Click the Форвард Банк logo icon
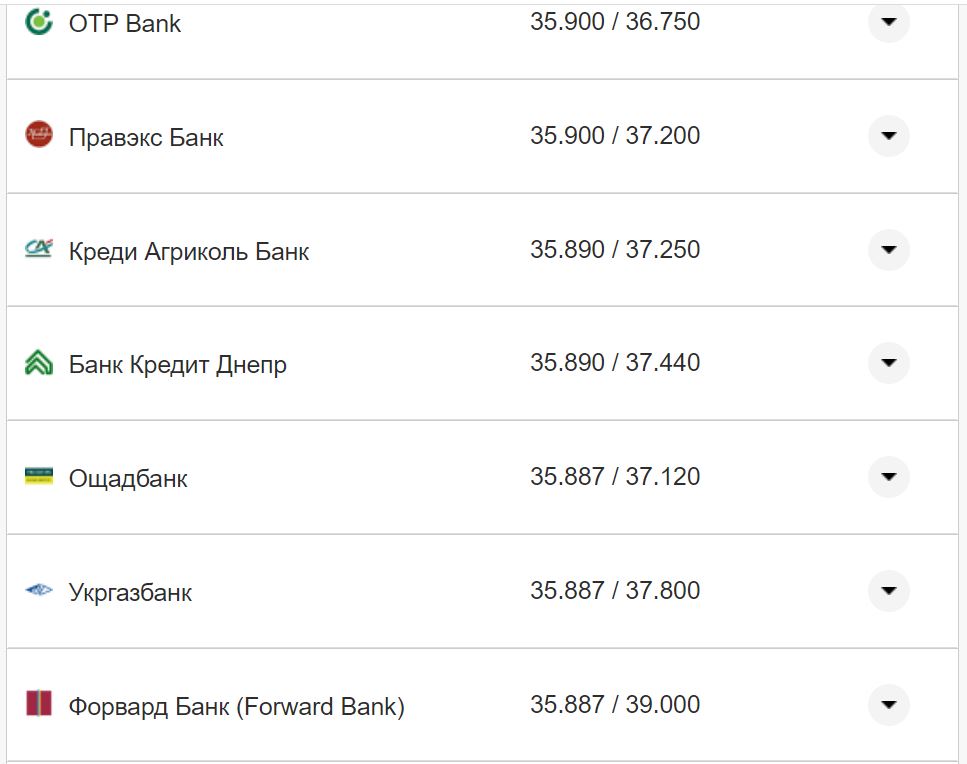Viewport: 967px width, 764px height. pyautogui.click(x=39, y=704)
